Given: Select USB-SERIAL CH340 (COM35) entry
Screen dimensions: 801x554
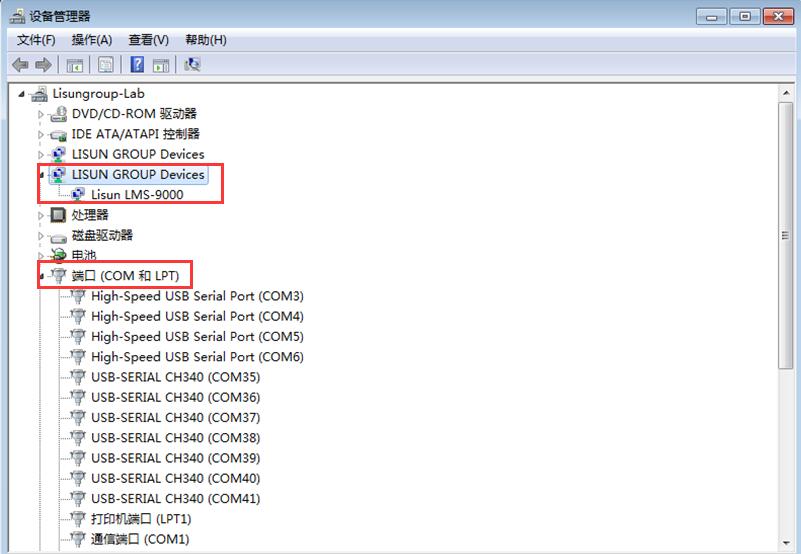Looking at the screenshot, I should (175, 377).
